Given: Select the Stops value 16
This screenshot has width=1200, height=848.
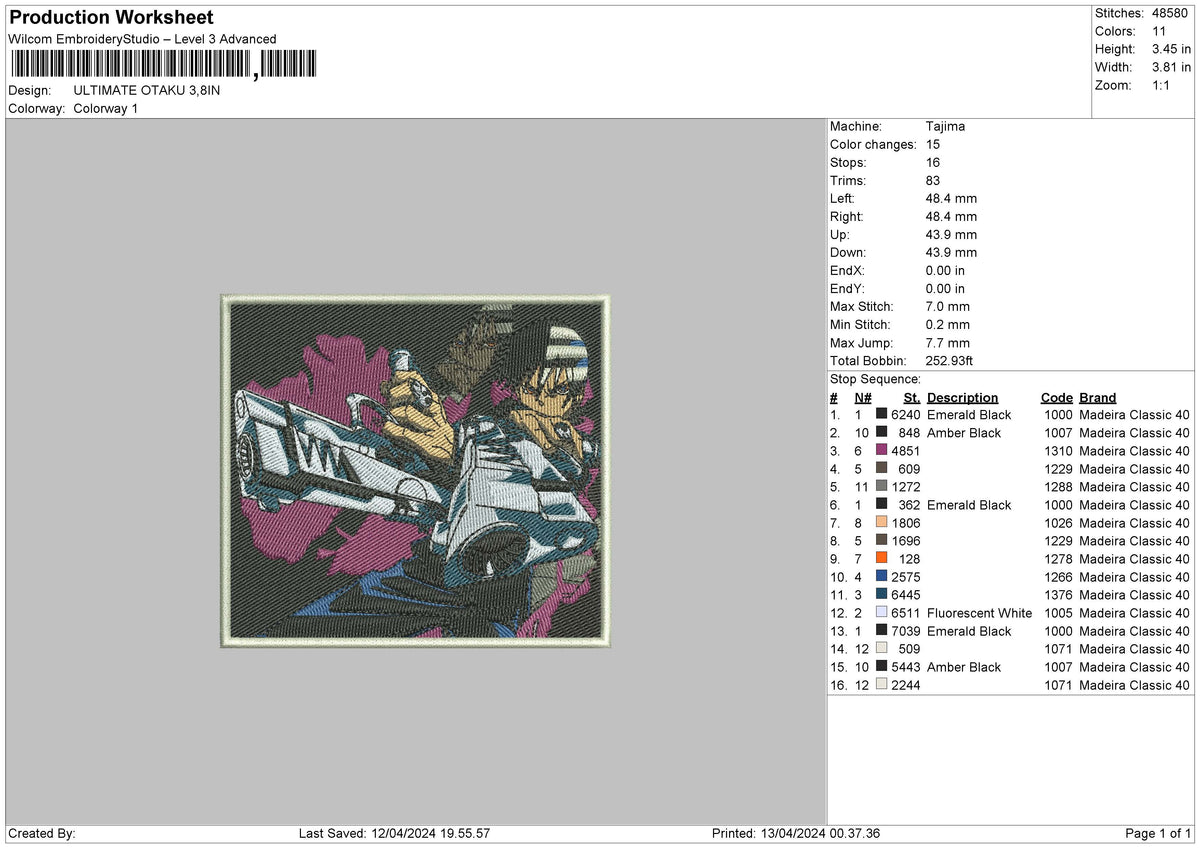Looking at the screenshot, I should click(x=934, y=163).
